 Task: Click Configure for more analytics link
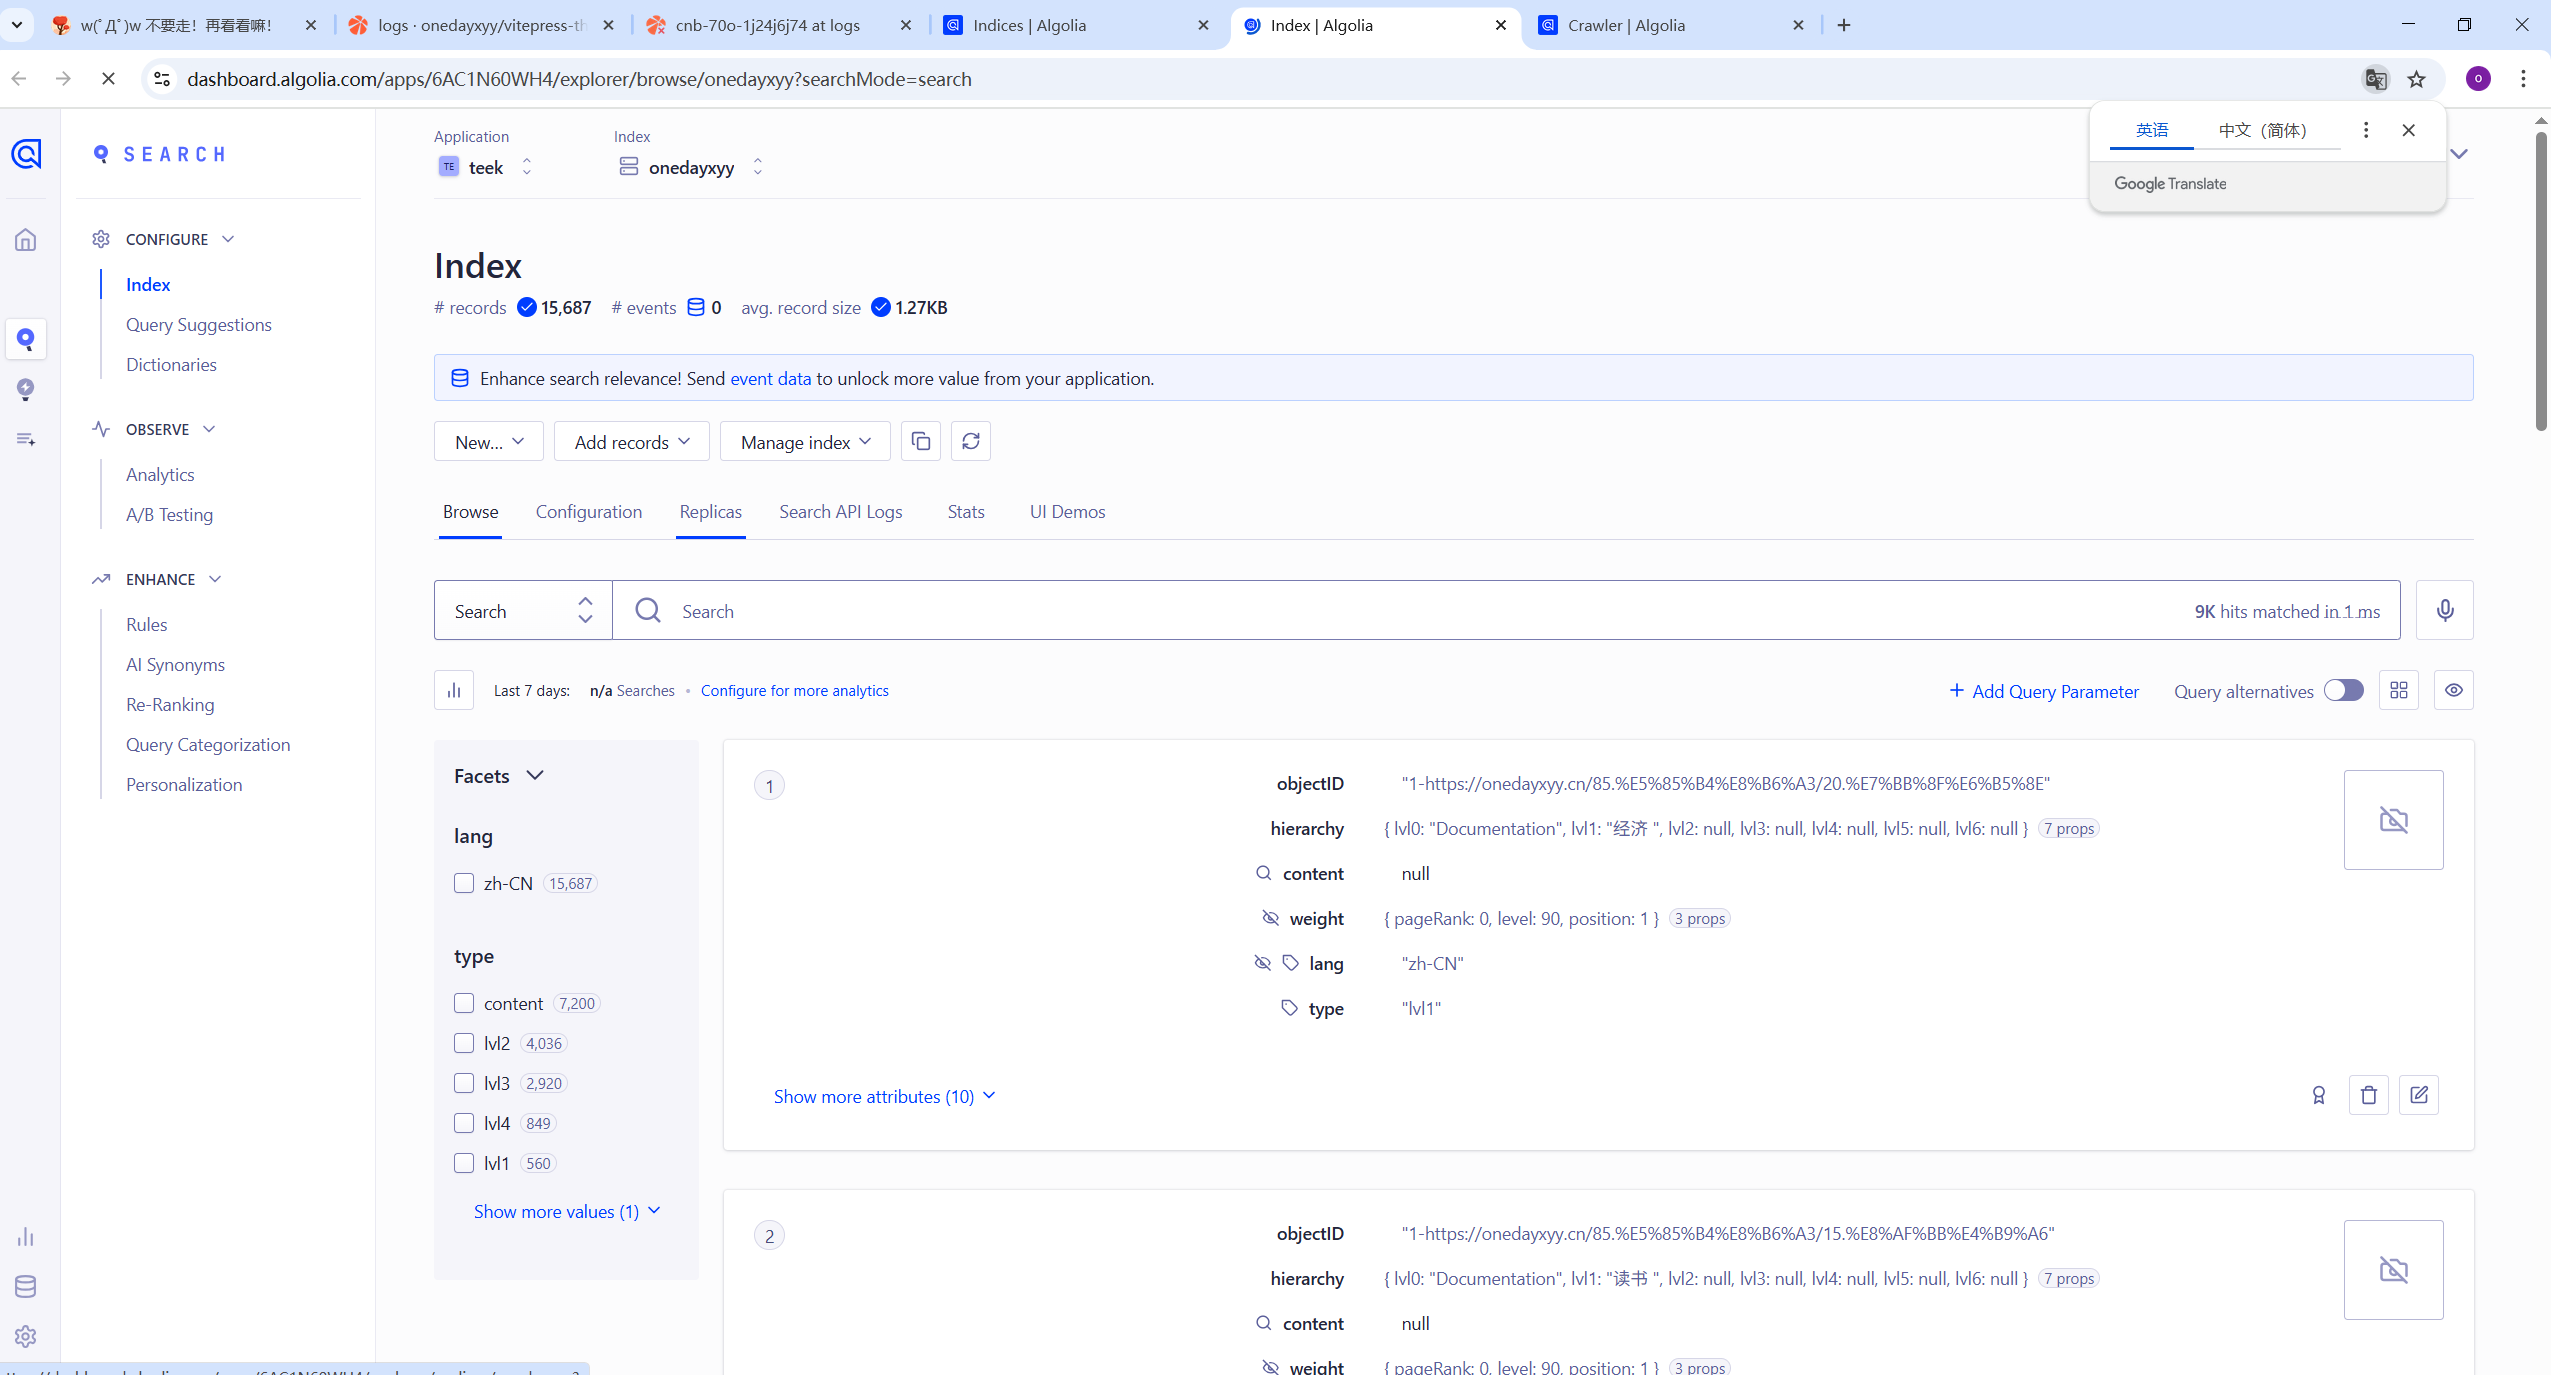(x=794, y=691)
